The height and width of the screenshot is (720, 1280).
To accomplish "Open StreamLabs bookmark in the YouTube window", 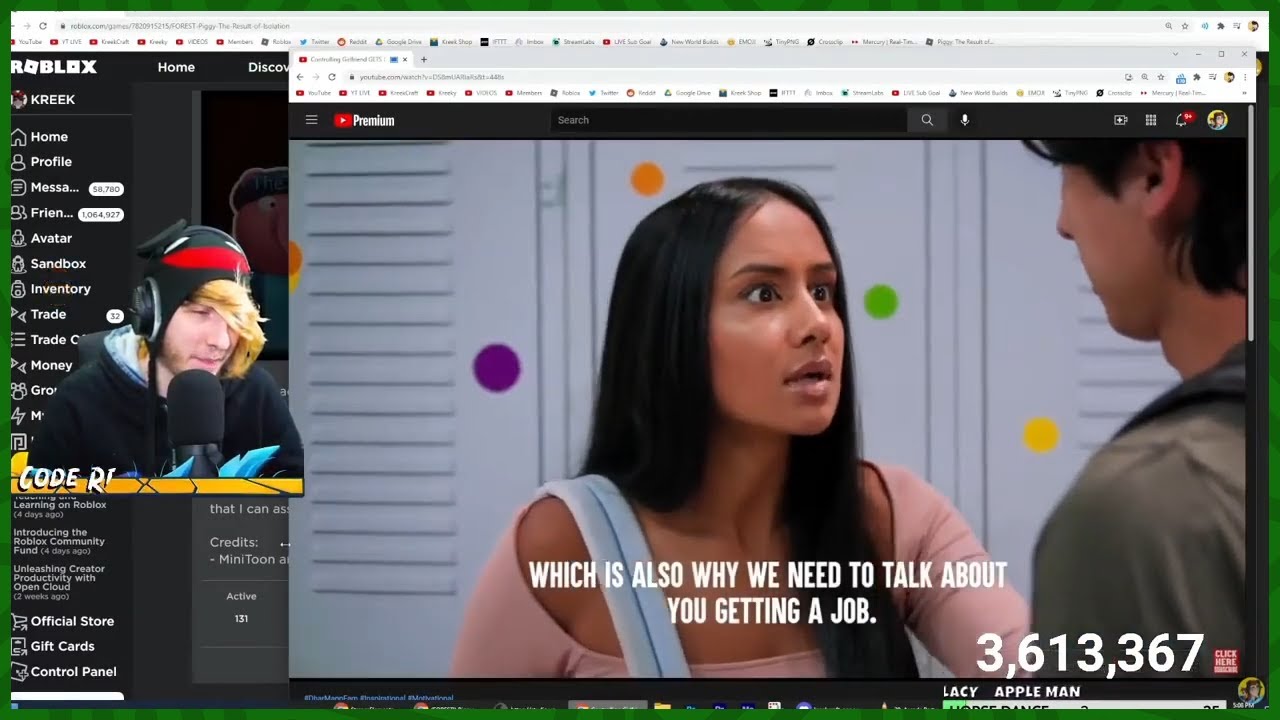I will (861, 93).
